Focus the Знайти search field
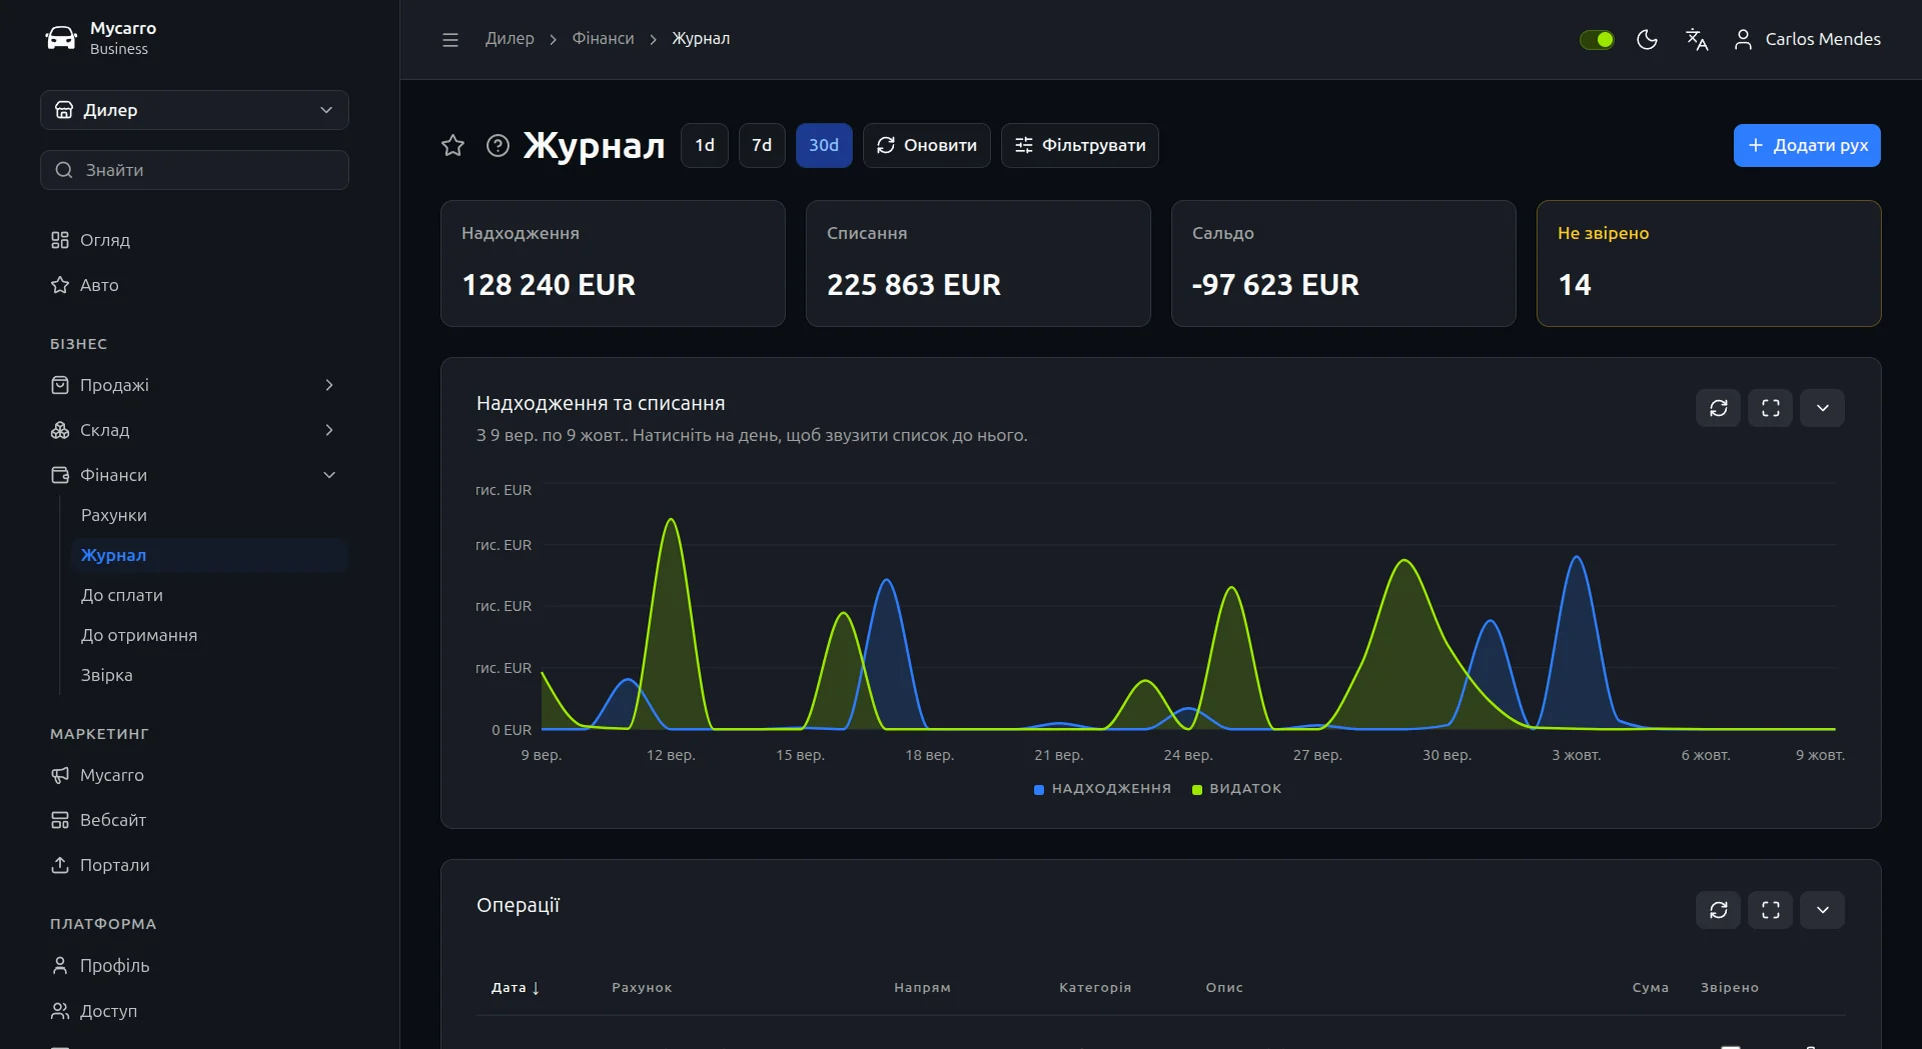1922x1049 pixels. coord(194,170)
